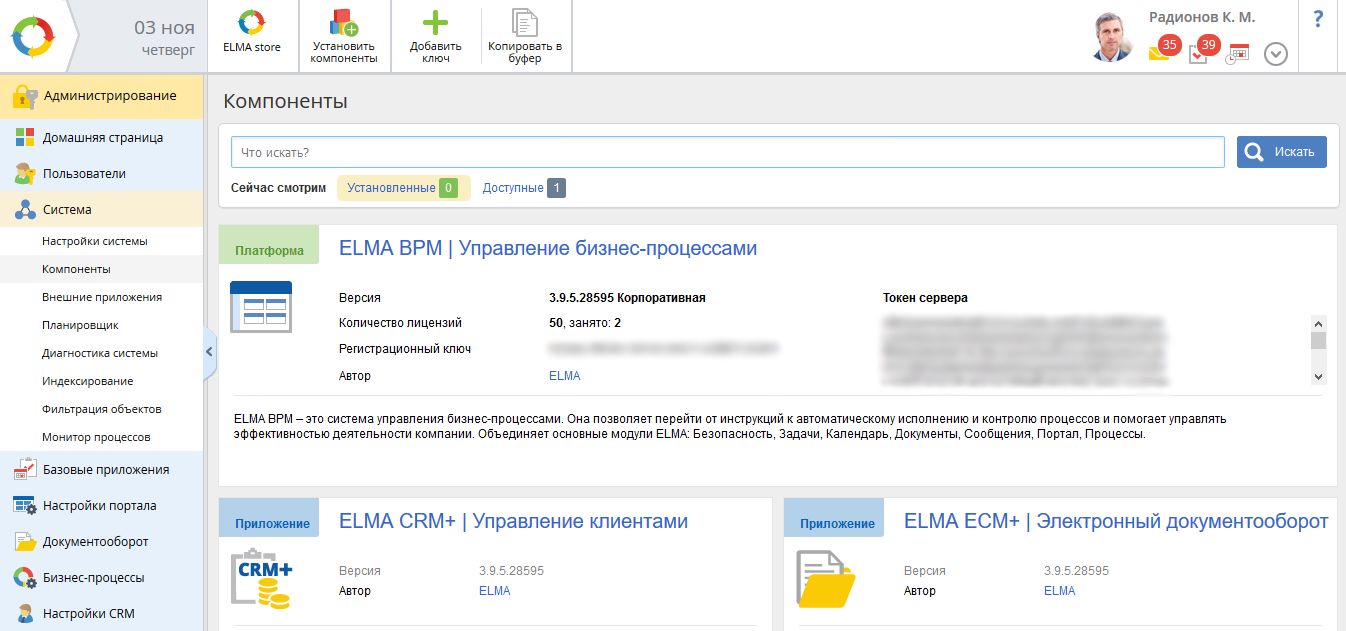Collapse the Система section
1346x631 pixels.
click(x=67, y=210)
